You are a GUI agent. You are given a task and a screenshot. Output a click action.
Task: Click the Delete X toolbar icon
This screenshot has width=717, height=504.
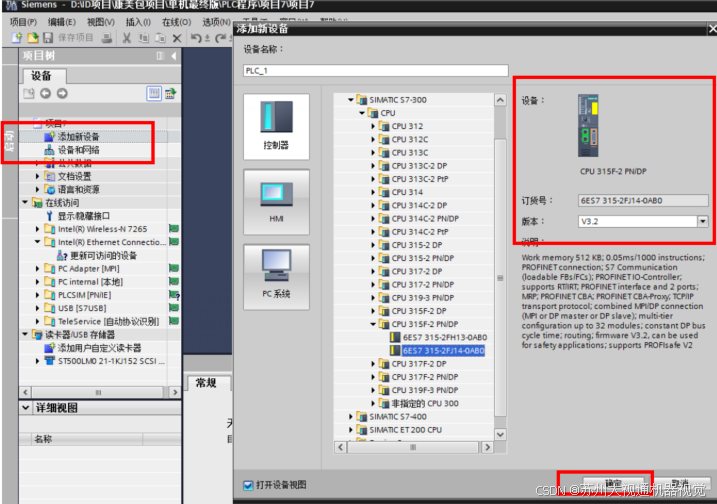(x=177, y=38)
